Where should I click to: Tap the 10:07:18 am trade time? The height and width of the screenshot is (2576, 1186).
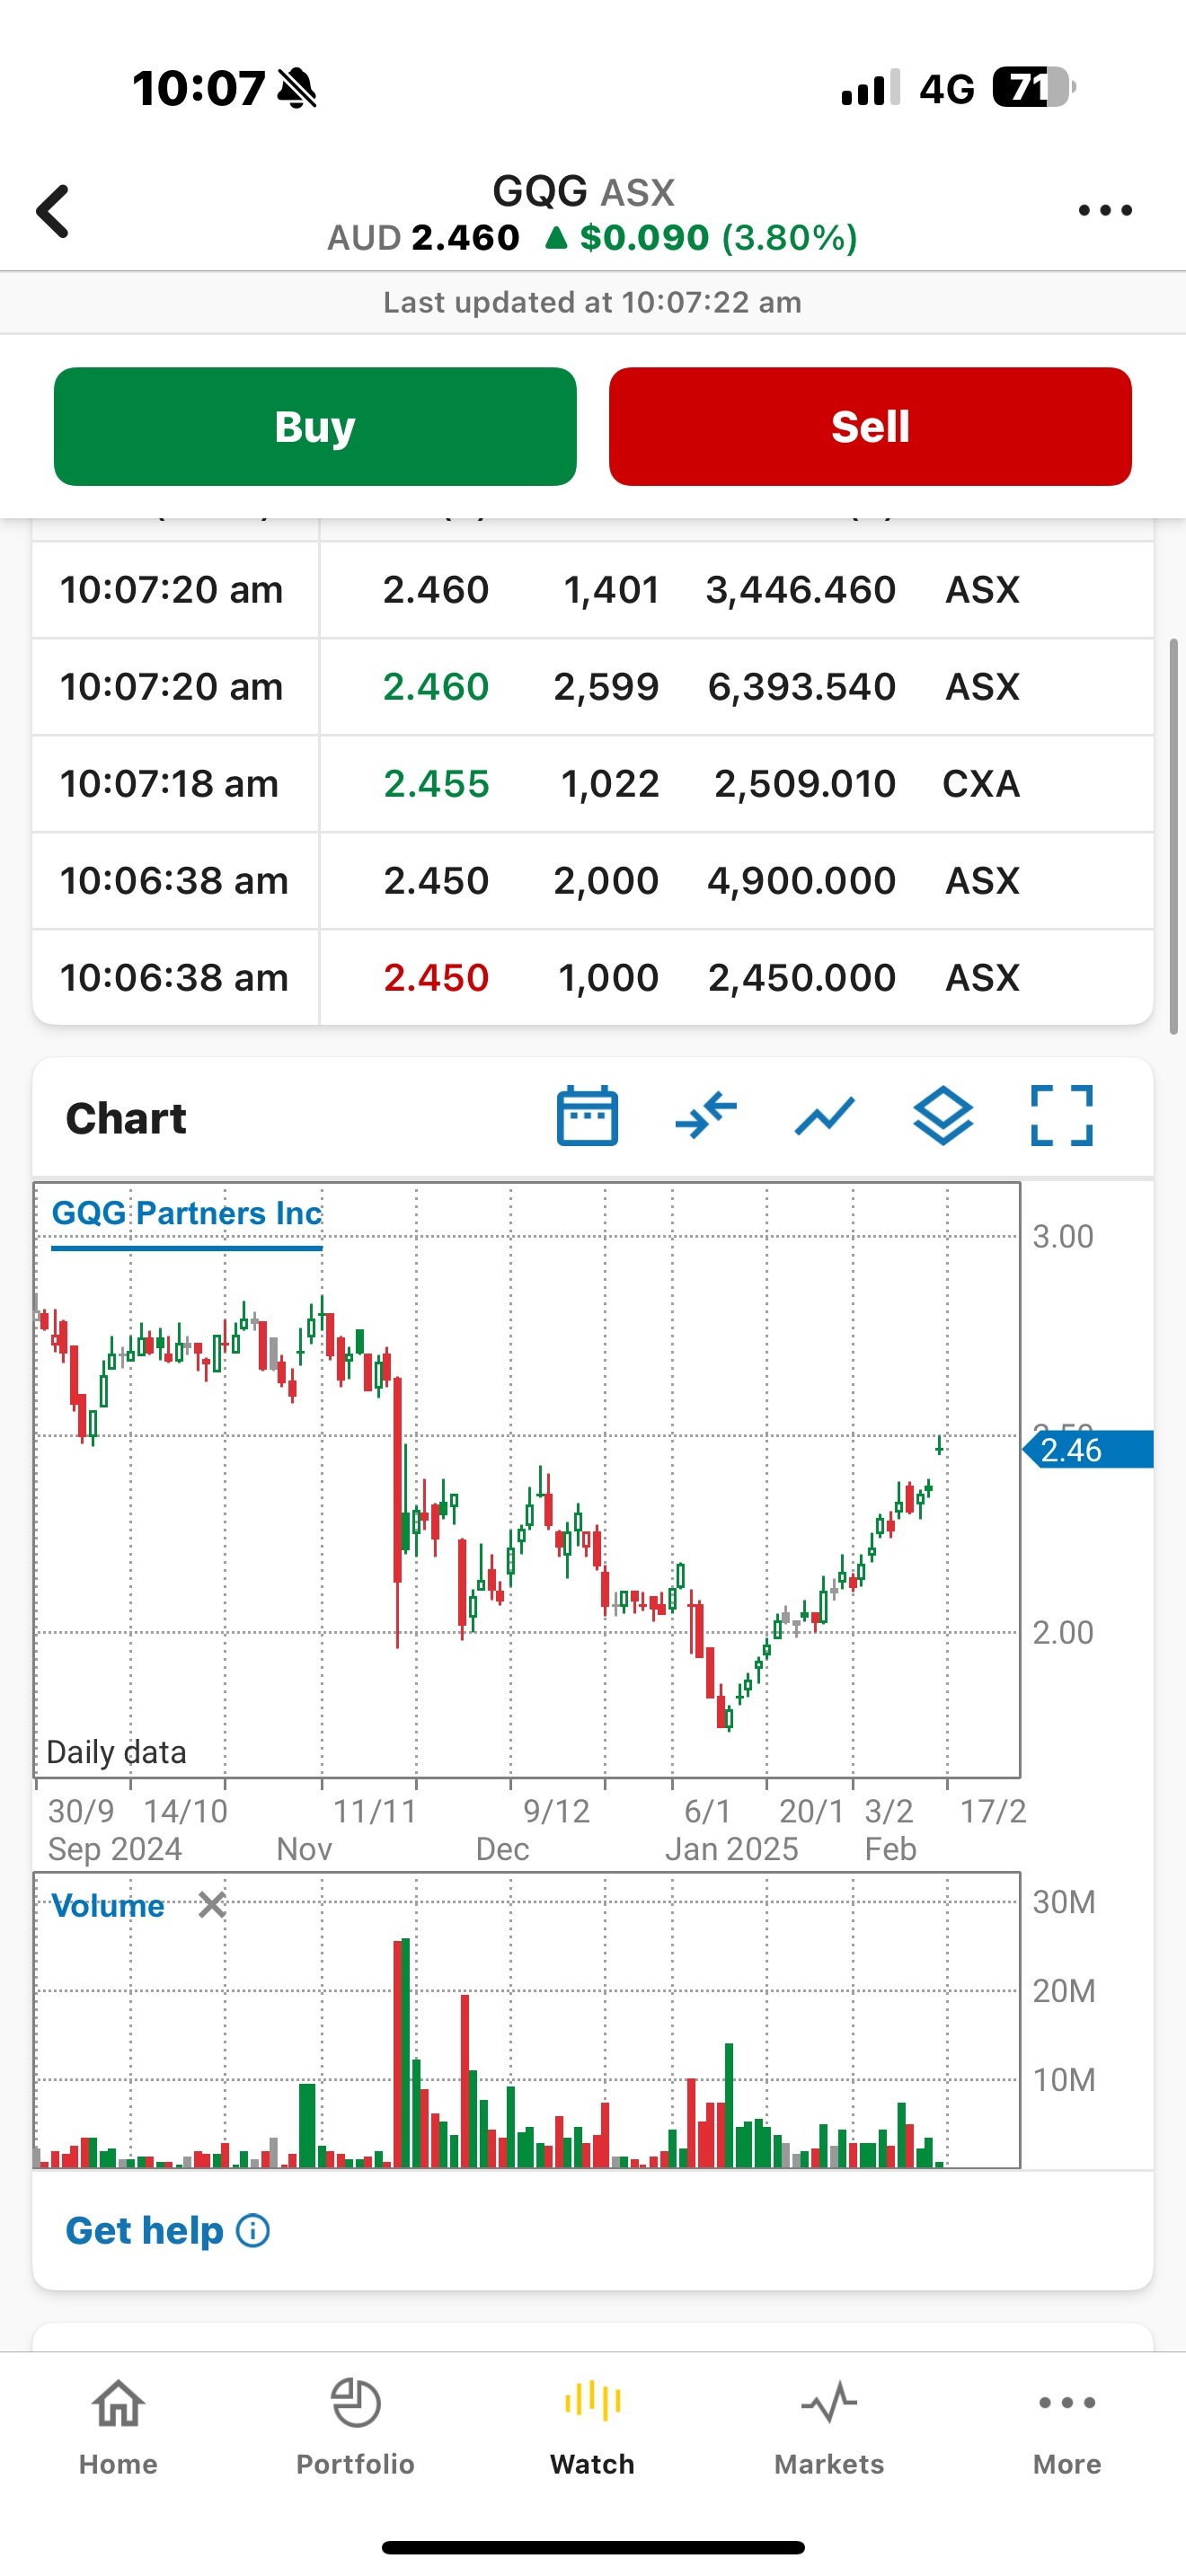point(169,784)
